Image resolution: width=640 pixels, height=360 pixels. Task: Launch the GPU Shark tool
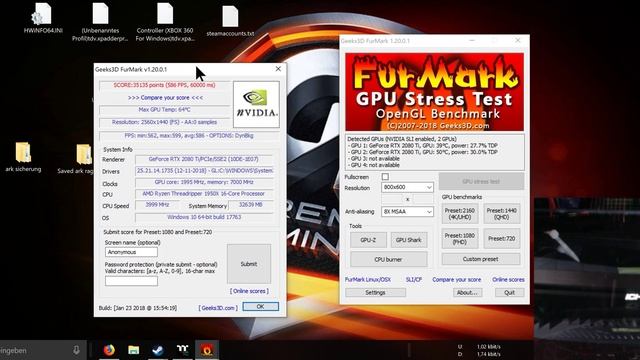tap(409, 240)
